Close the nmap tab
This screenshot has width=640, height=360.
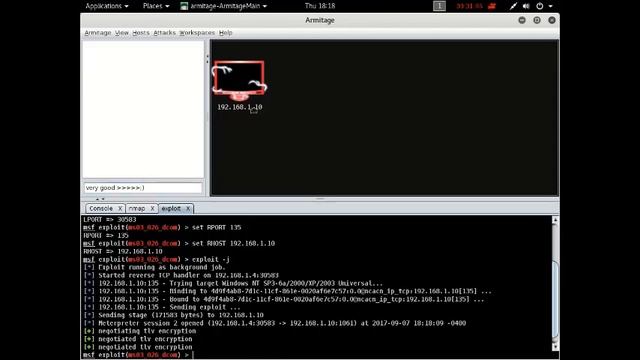point(152,209)
